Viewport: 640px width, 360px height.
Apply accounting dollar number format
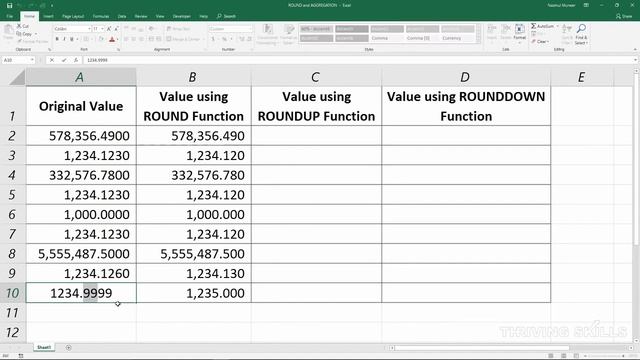tap(213, 39)
